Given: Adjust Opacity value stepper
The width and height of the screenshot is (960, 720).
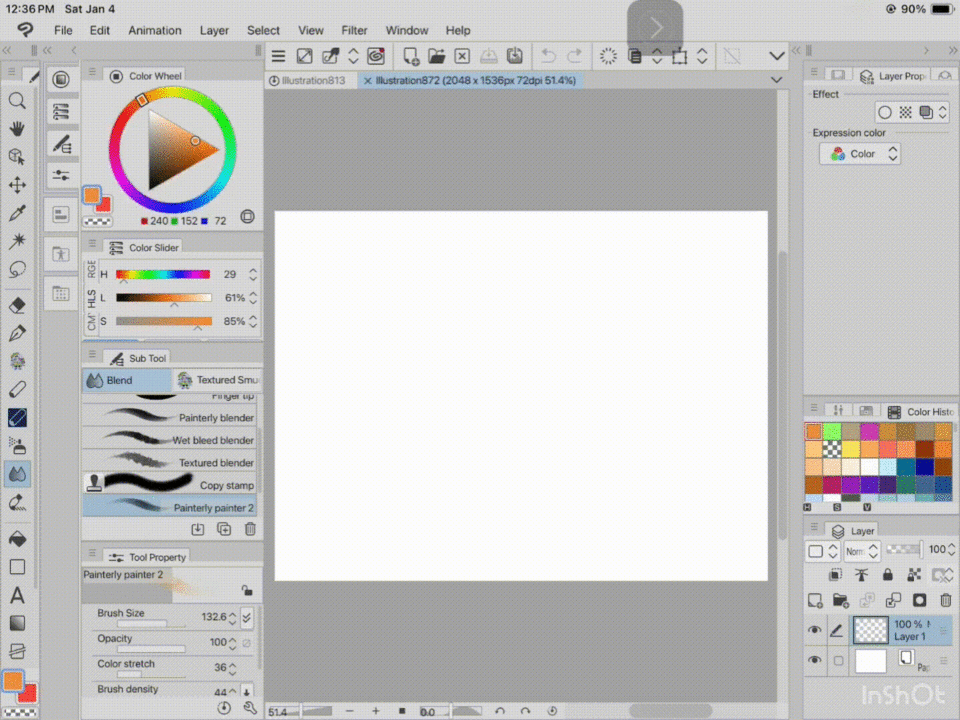Looking at the screenshot, I should point(233,643).
